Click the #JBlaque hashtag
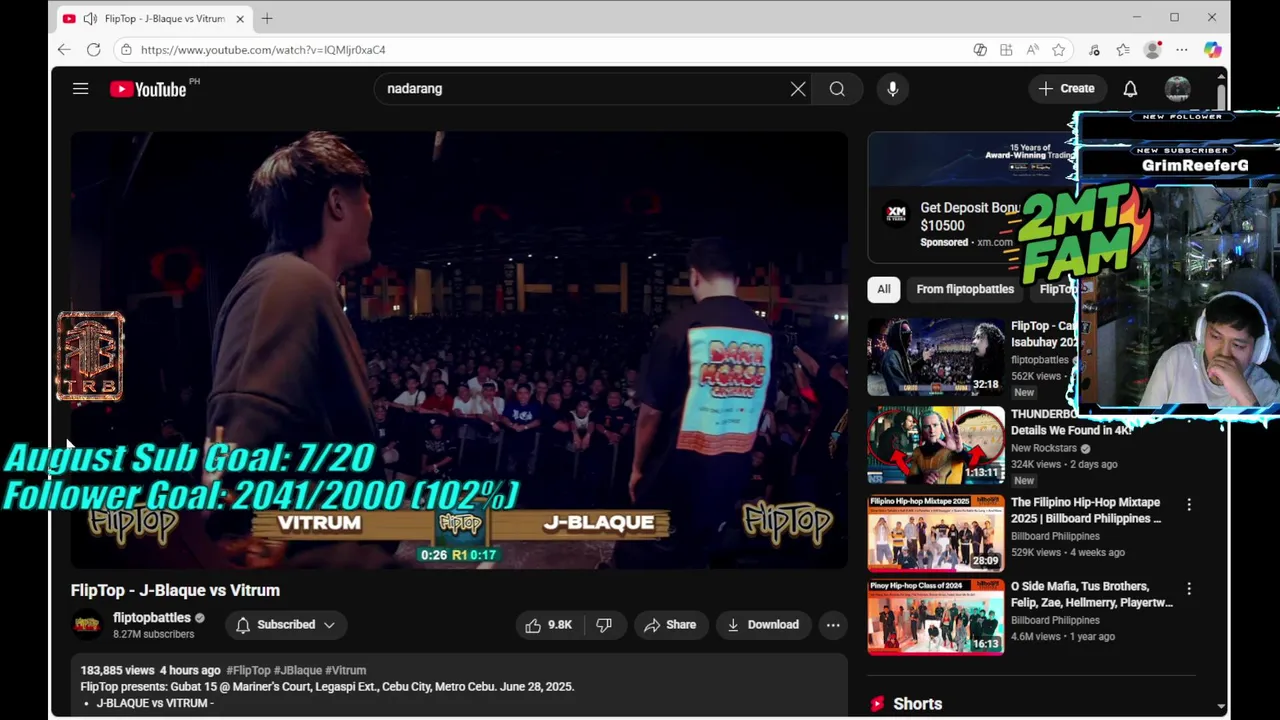This screenshot has width=1280, height=720. pos(298,671)
